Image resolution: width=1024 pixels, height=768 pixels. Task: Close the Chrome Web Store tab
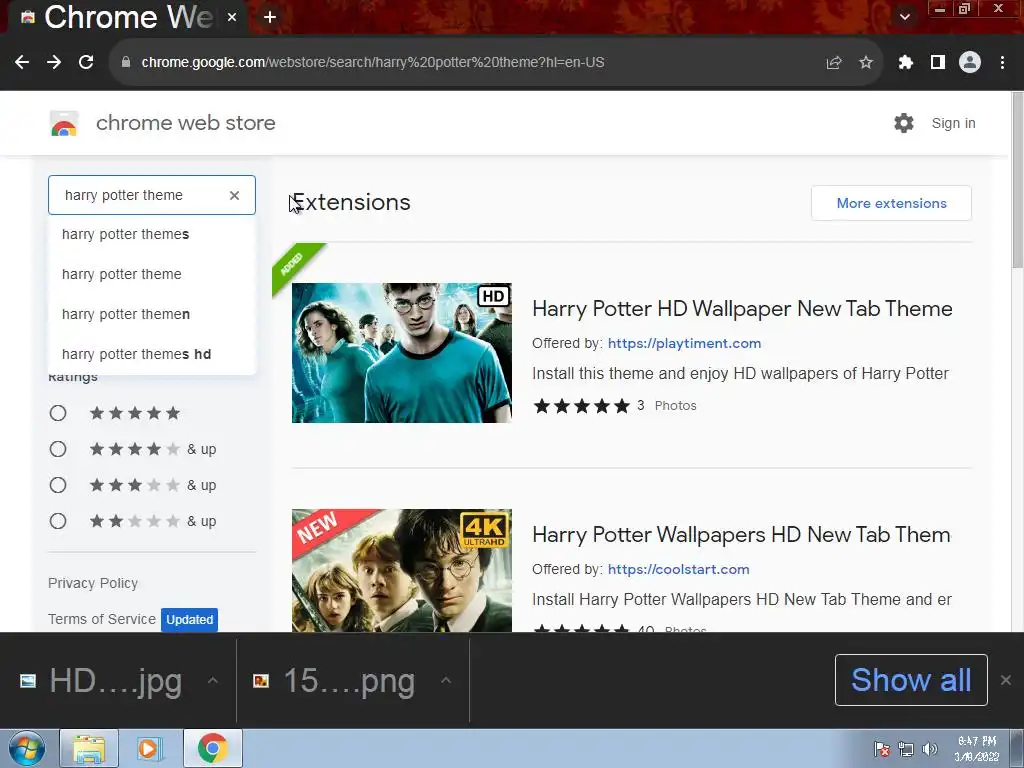pos(232,18)
